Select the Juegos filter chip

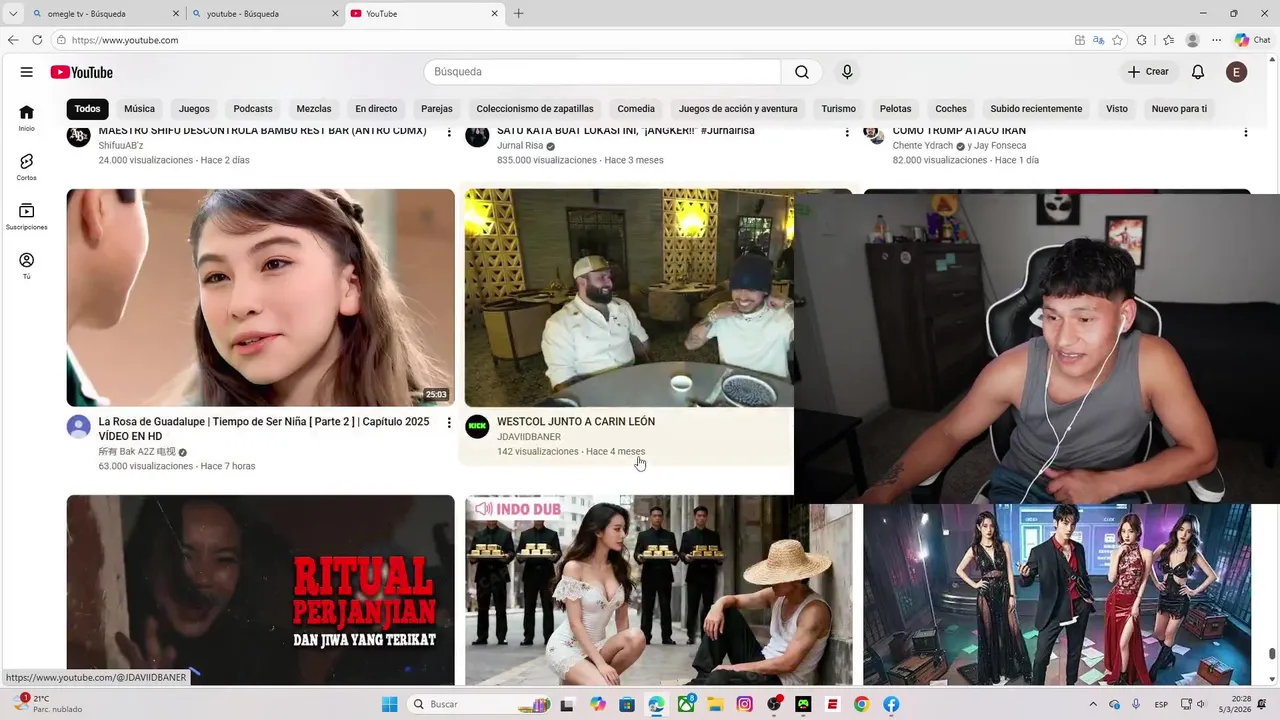pyautogui.click(x=194, y=109)
